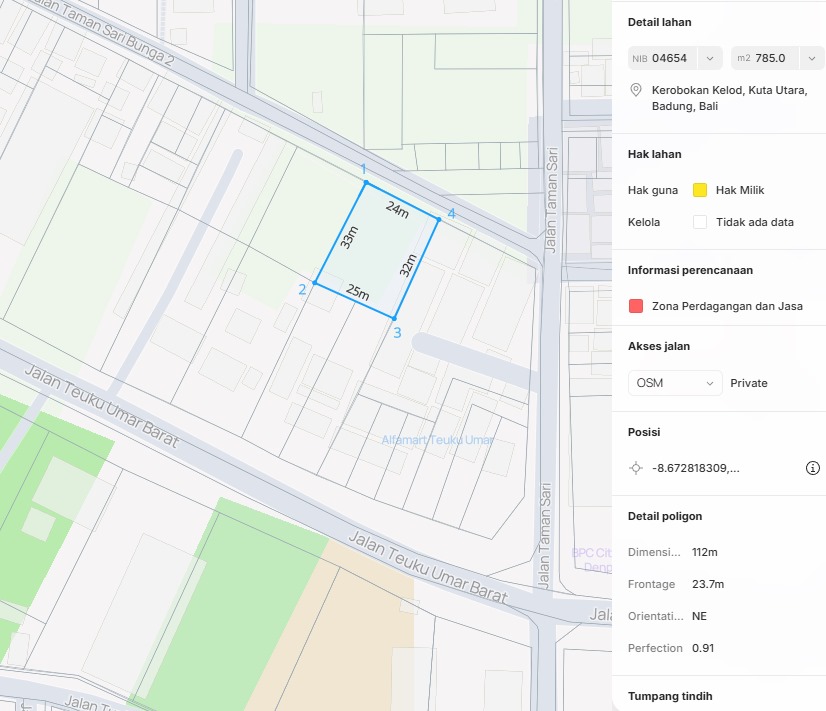Click the 33m edge label on parcel
Screen dimensions: 826x711
tap(348, 237)
